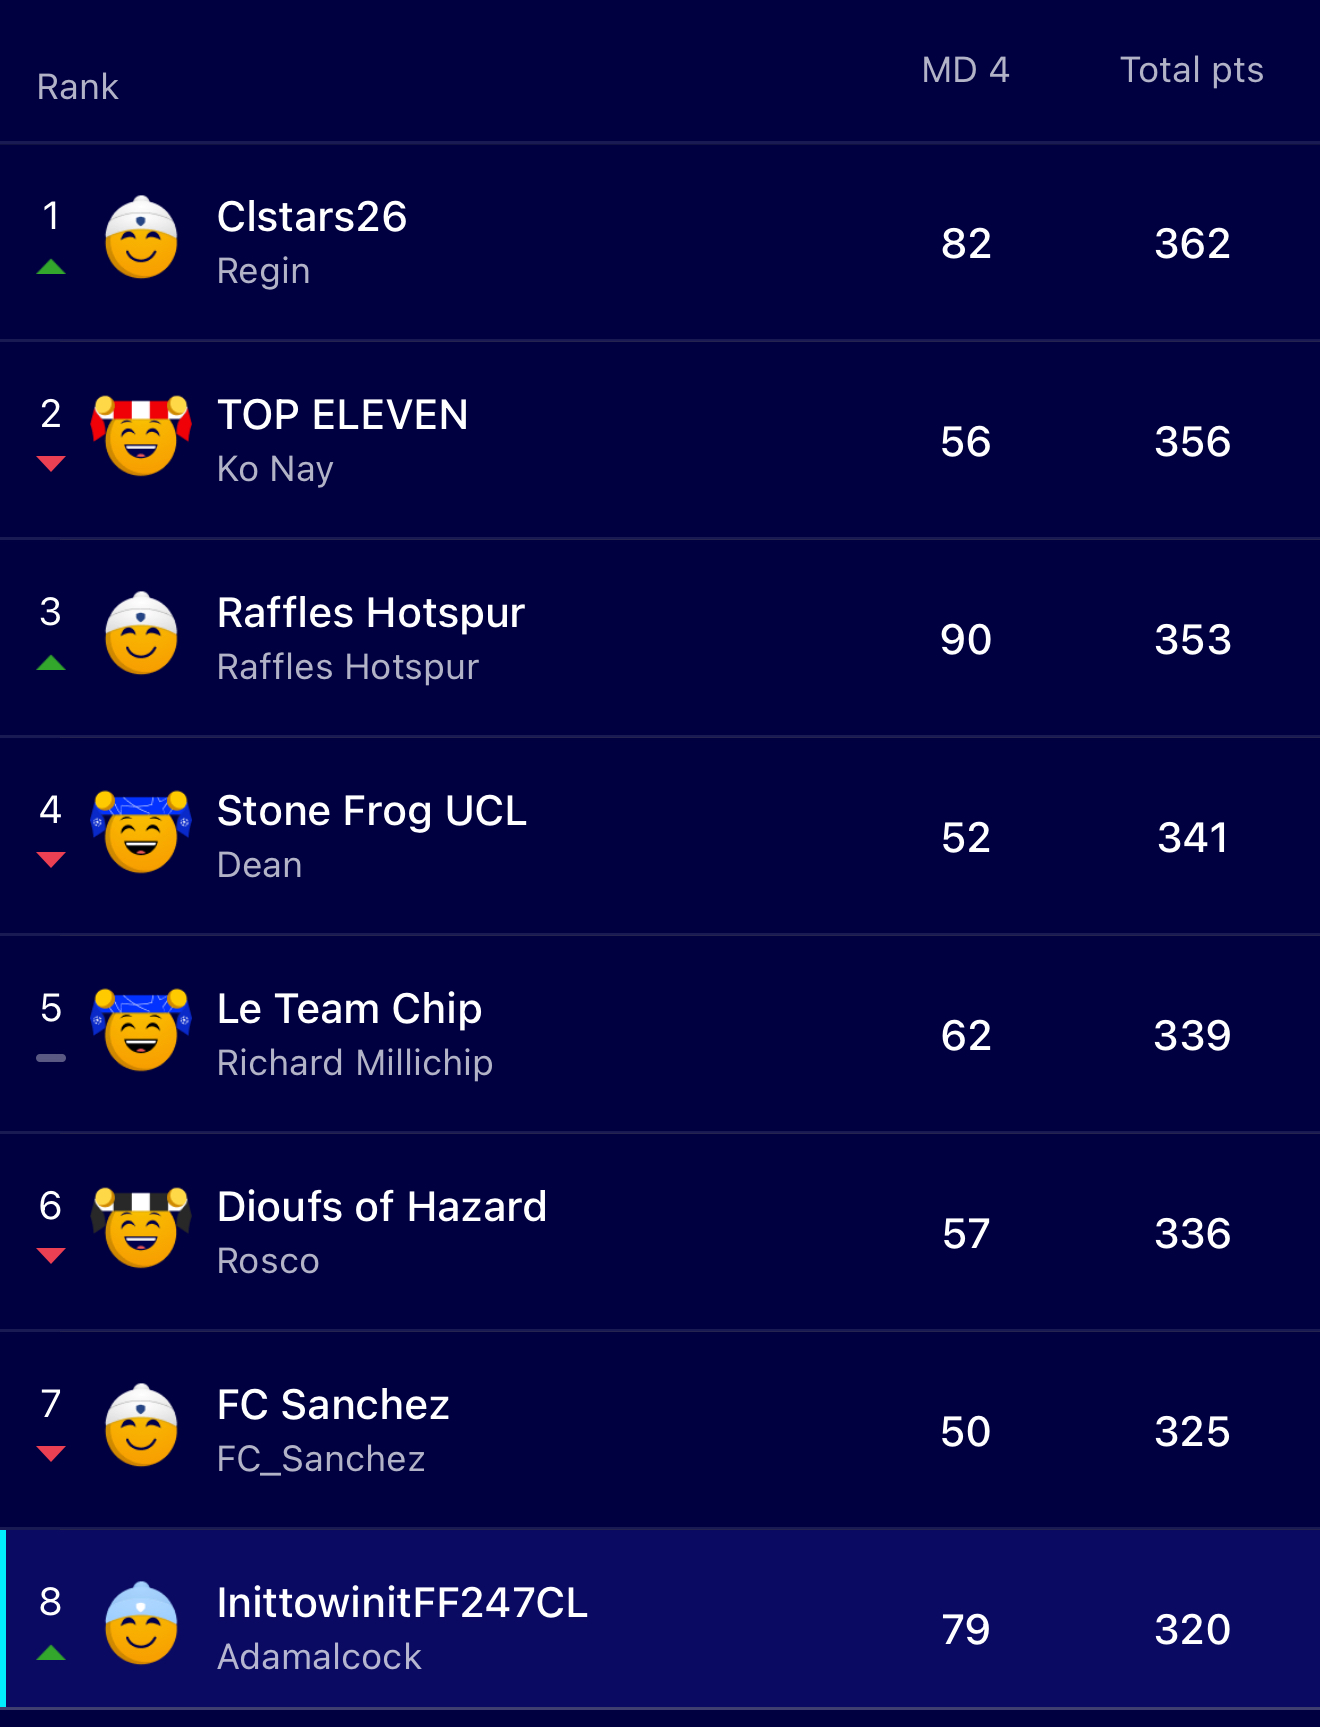Tap the MD 4 score 79 in the highlighted row

(x=965, y=1630)
